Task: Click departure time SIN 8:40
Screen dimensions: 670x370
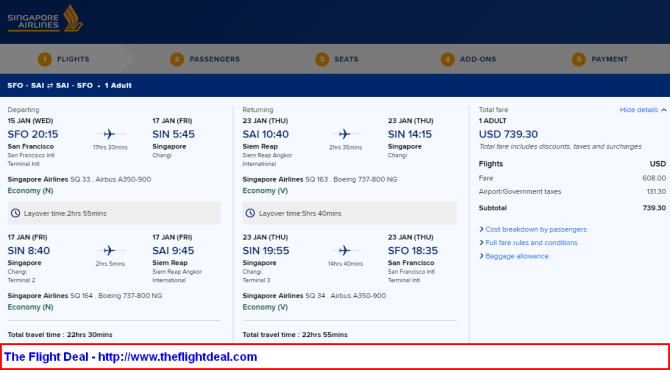Action: [29, 250]
